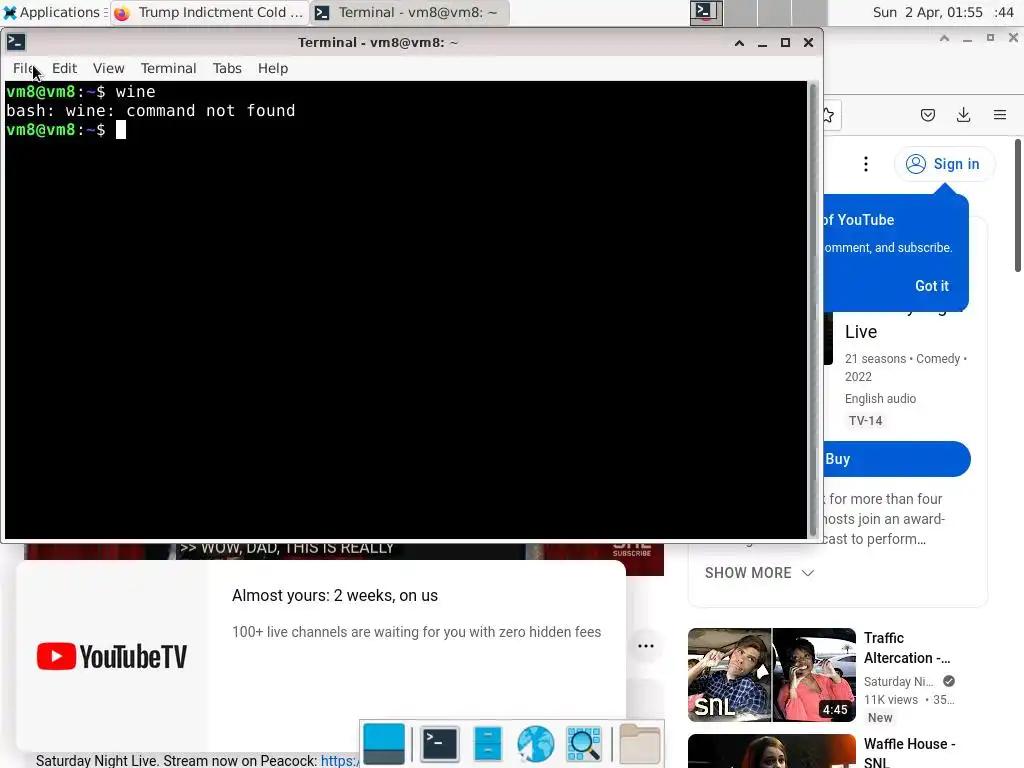Open Firefox Pocket save icon
1024x768 pixels.
(927, 115)
